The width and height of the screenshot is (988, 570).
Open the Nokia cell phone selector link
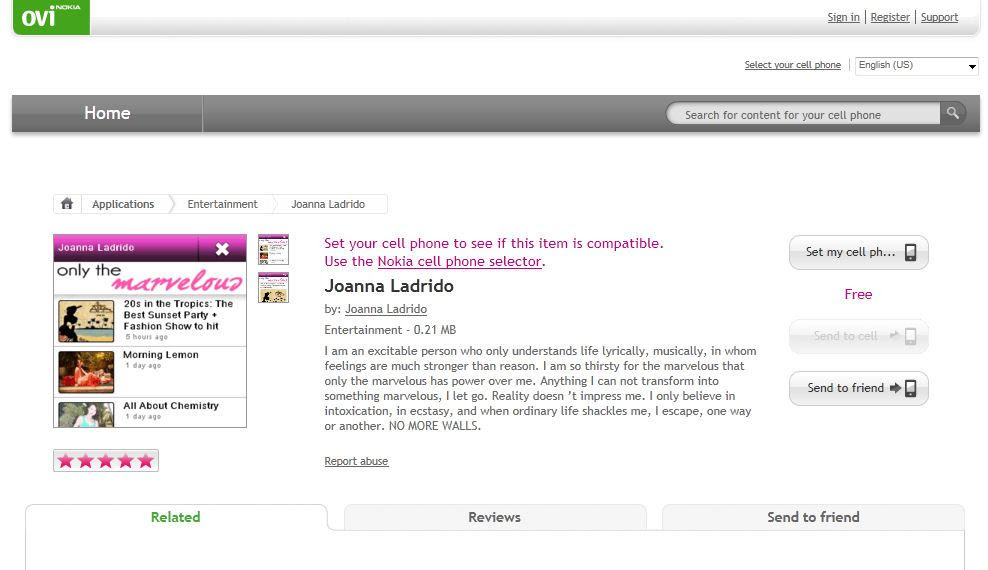tap(459, 261)
